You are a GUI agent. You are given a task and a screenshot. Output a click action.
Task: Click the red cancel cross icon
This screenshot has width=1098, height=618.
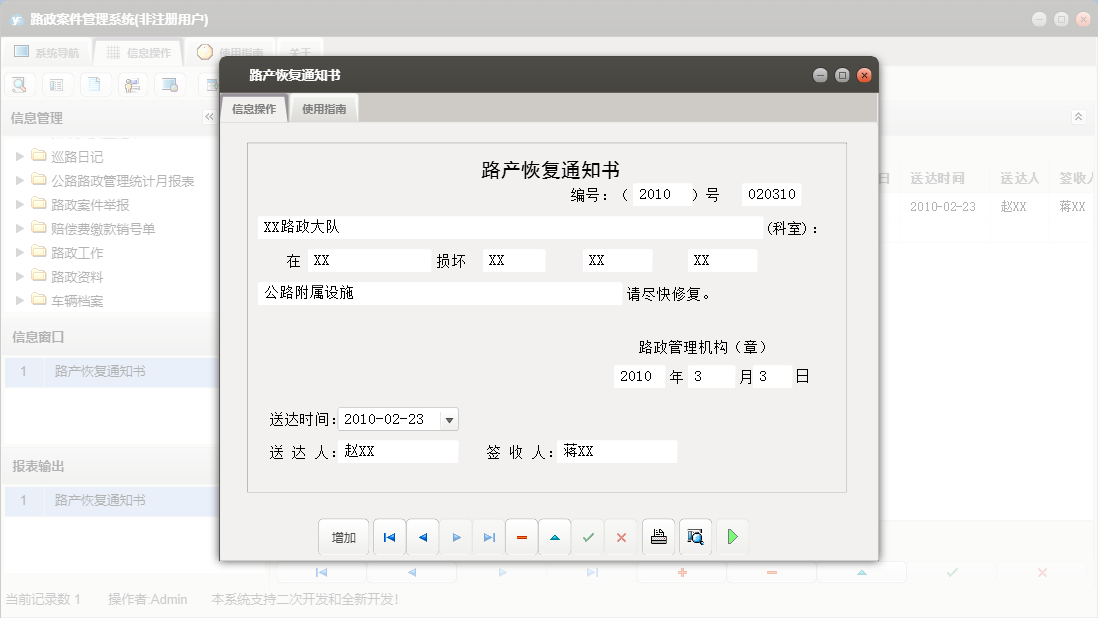(x=621, y=537)
